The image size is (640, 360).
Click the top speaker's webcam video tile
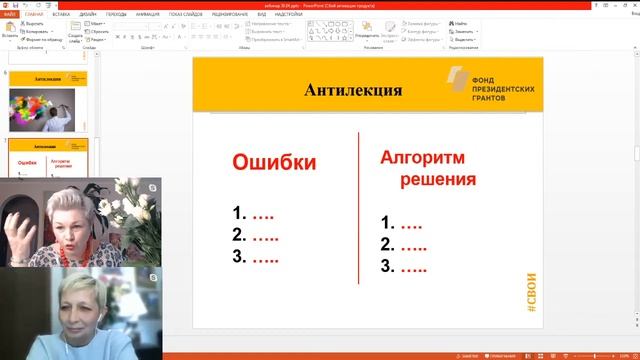click(x=80, y=222)
